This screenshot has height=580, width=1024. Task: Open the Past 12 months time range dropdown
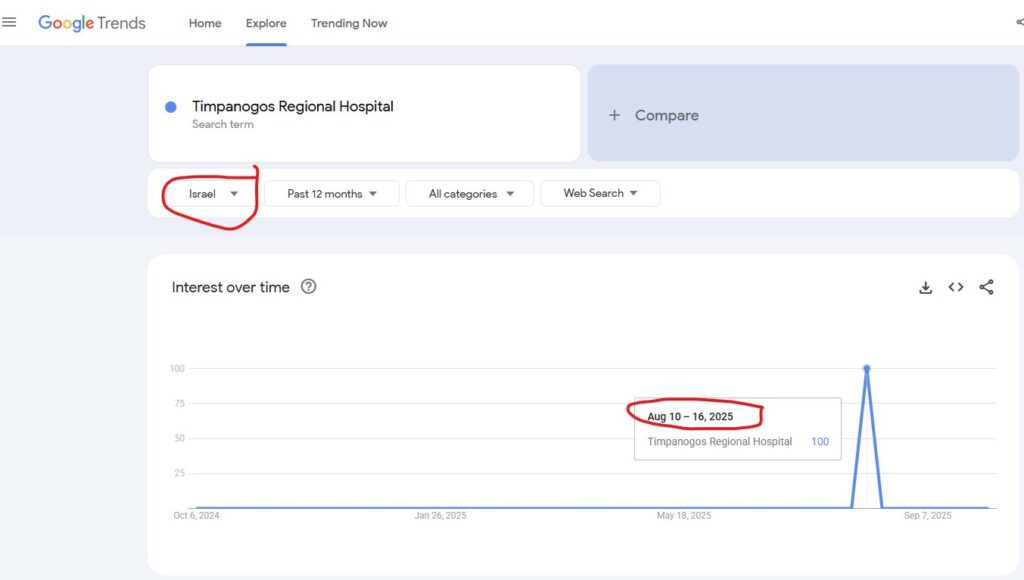tap(332, 194)
